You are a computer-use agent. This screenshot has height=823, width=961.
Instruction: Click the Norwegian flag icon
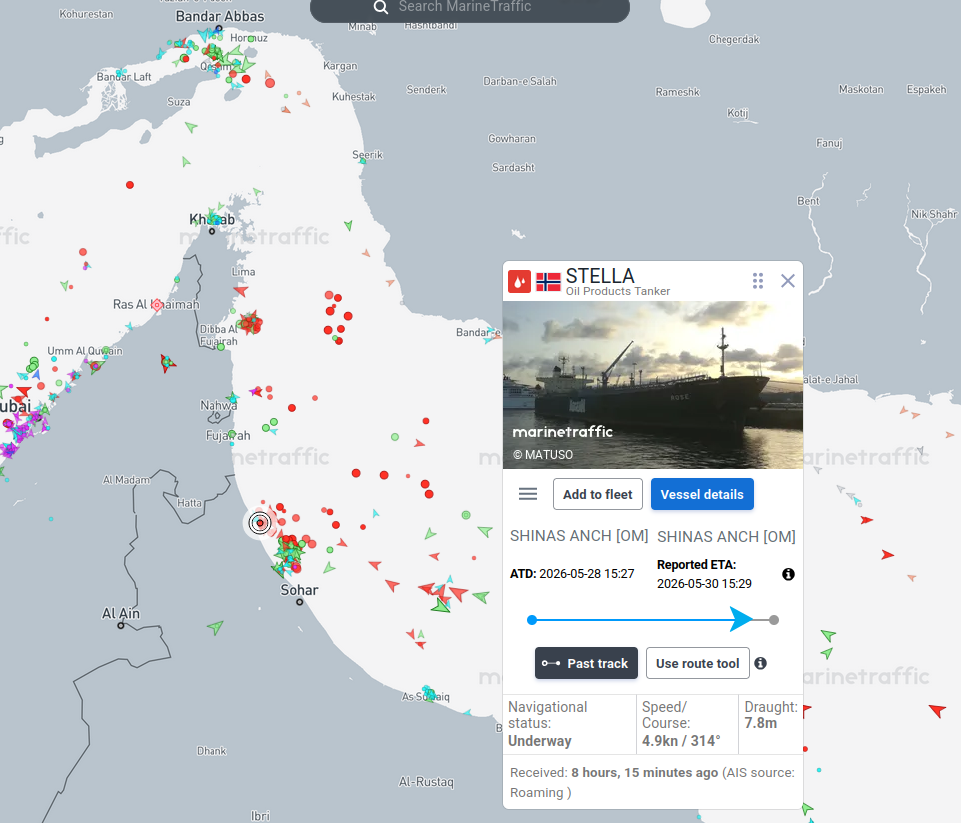click(x=548, y=282)
